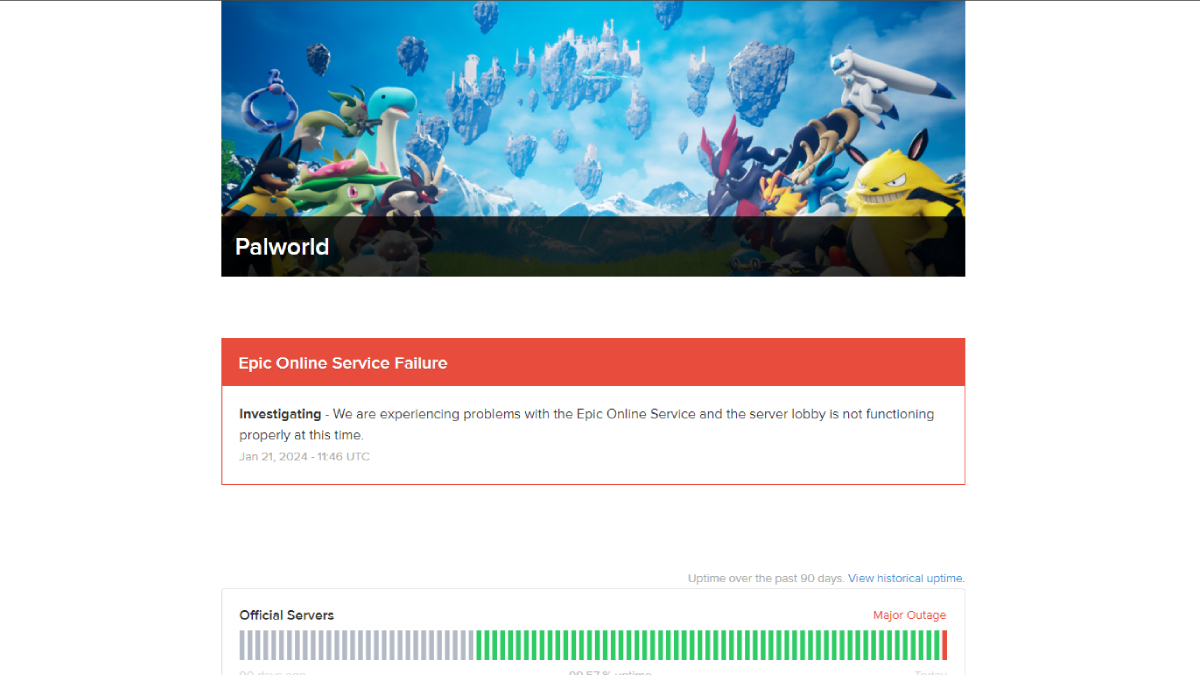Select the red outage bar for today
1200x675 pixels.
click(944, 645)
